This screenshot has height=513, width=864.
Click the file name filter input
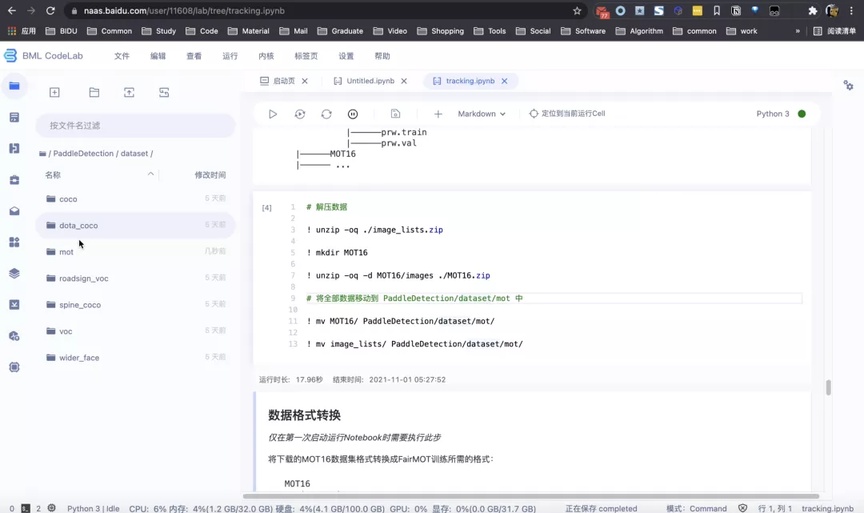click(x=136, y=126)
